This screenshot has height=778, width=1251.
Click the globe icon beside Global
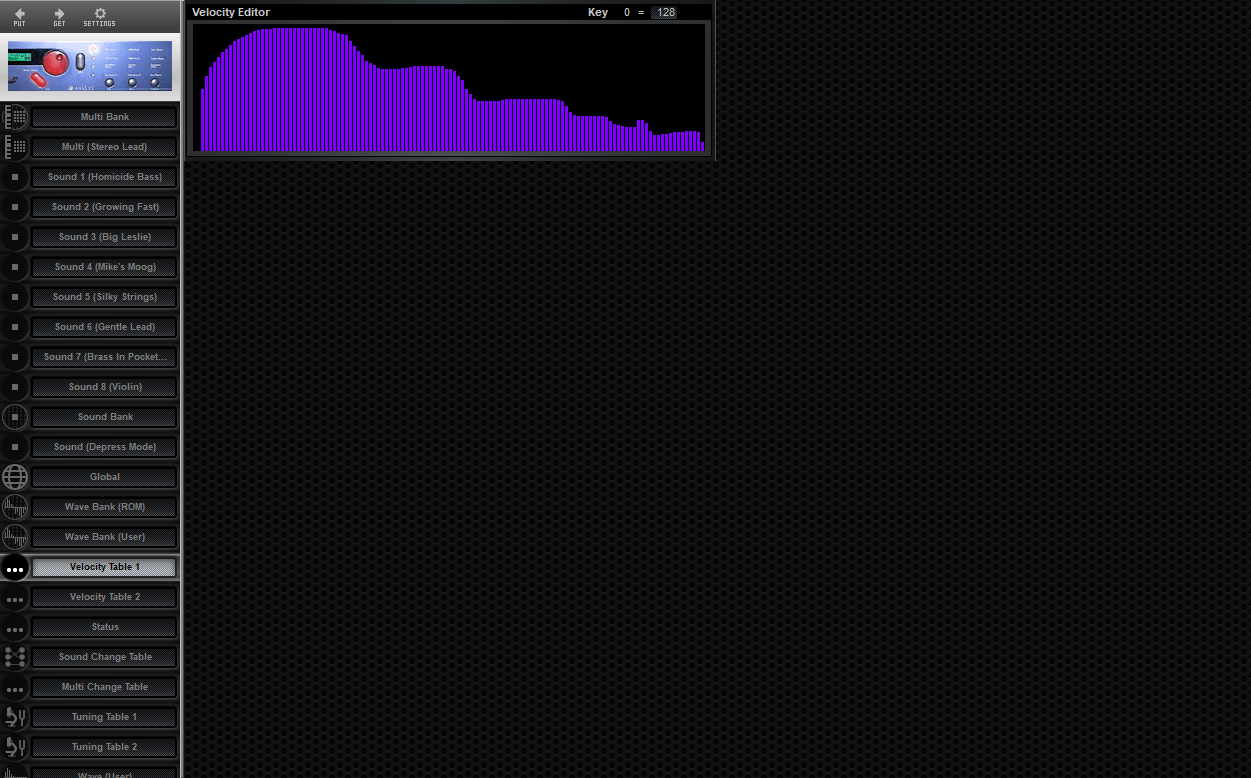click(x=15, y=477)
